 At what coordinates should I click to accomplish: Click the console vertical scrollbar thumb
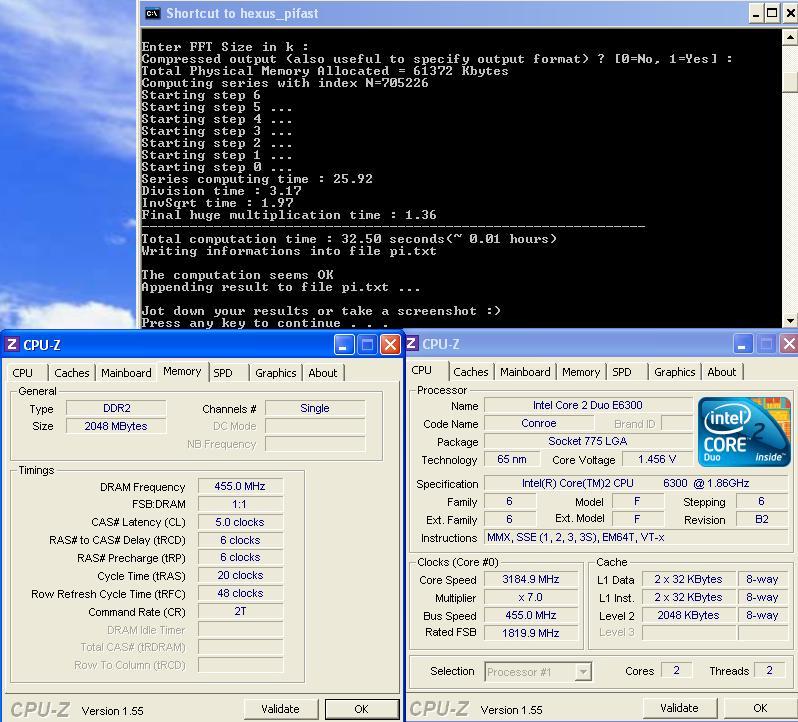click(x=790, y=82)
